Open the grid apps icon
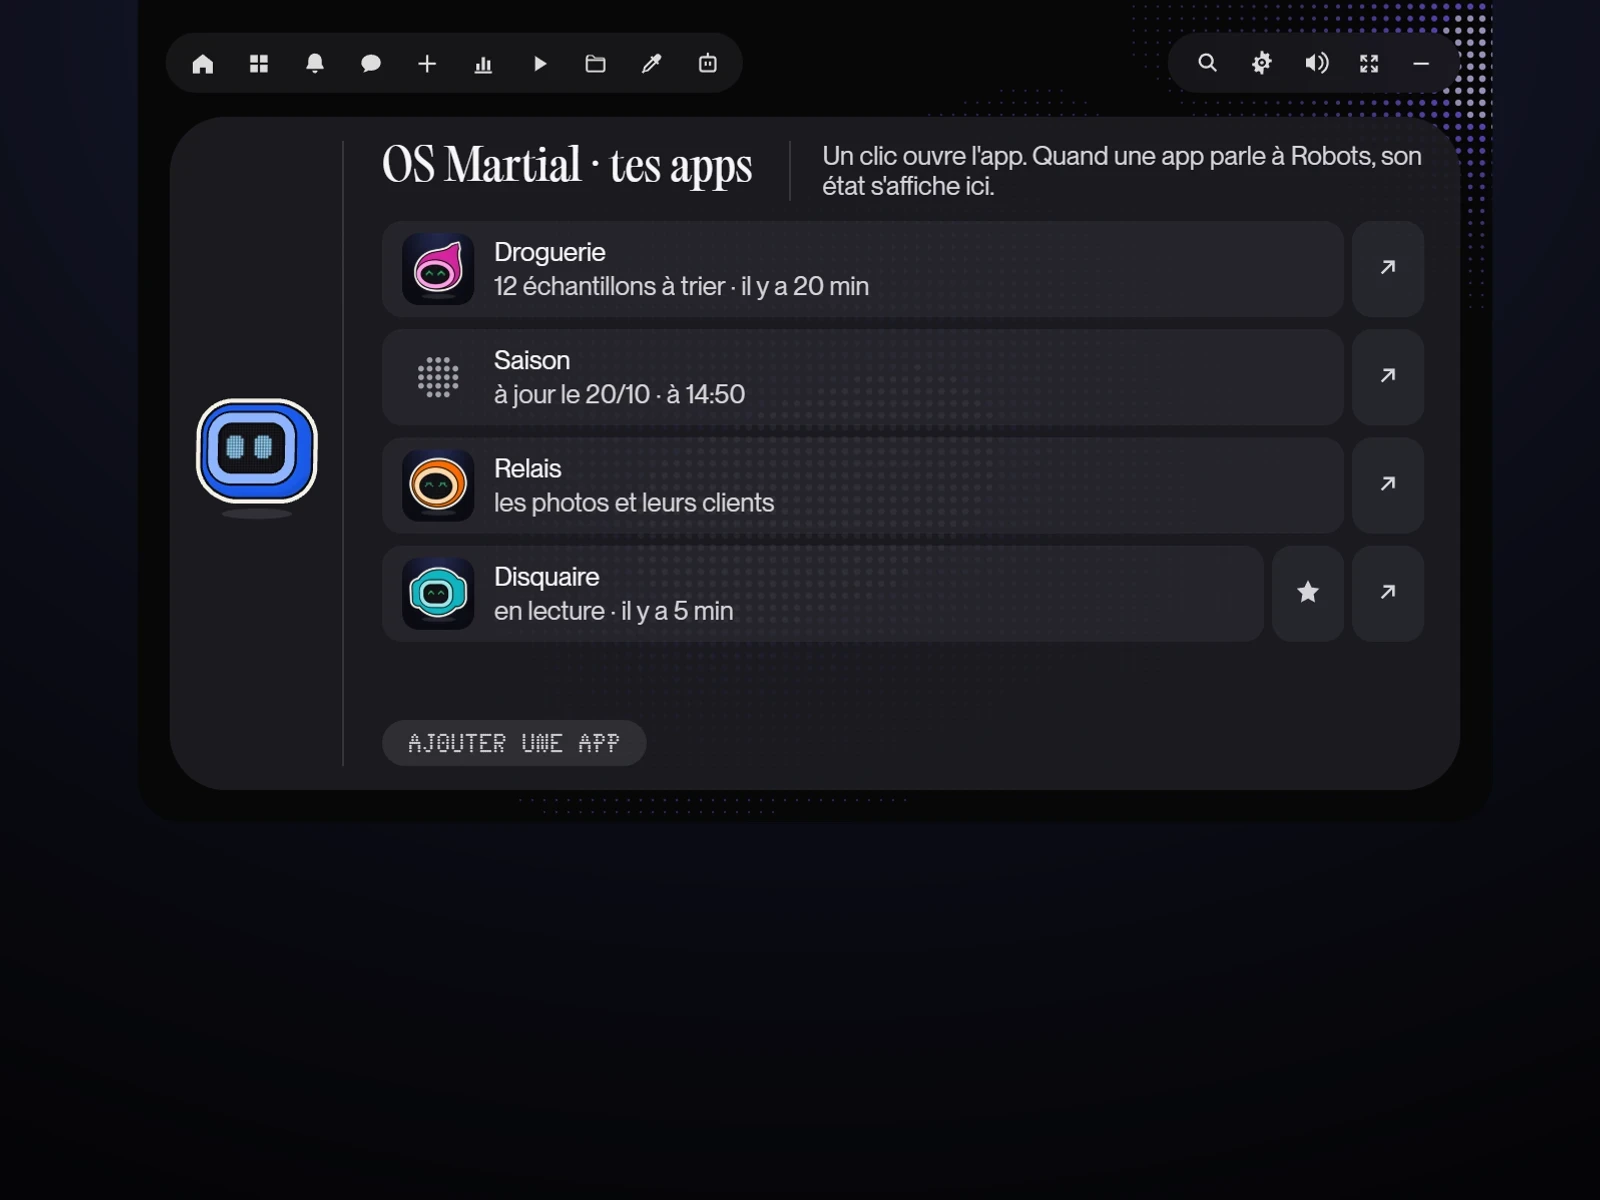Viewport: 1600px width, 1200px height. tap(259, 64)
